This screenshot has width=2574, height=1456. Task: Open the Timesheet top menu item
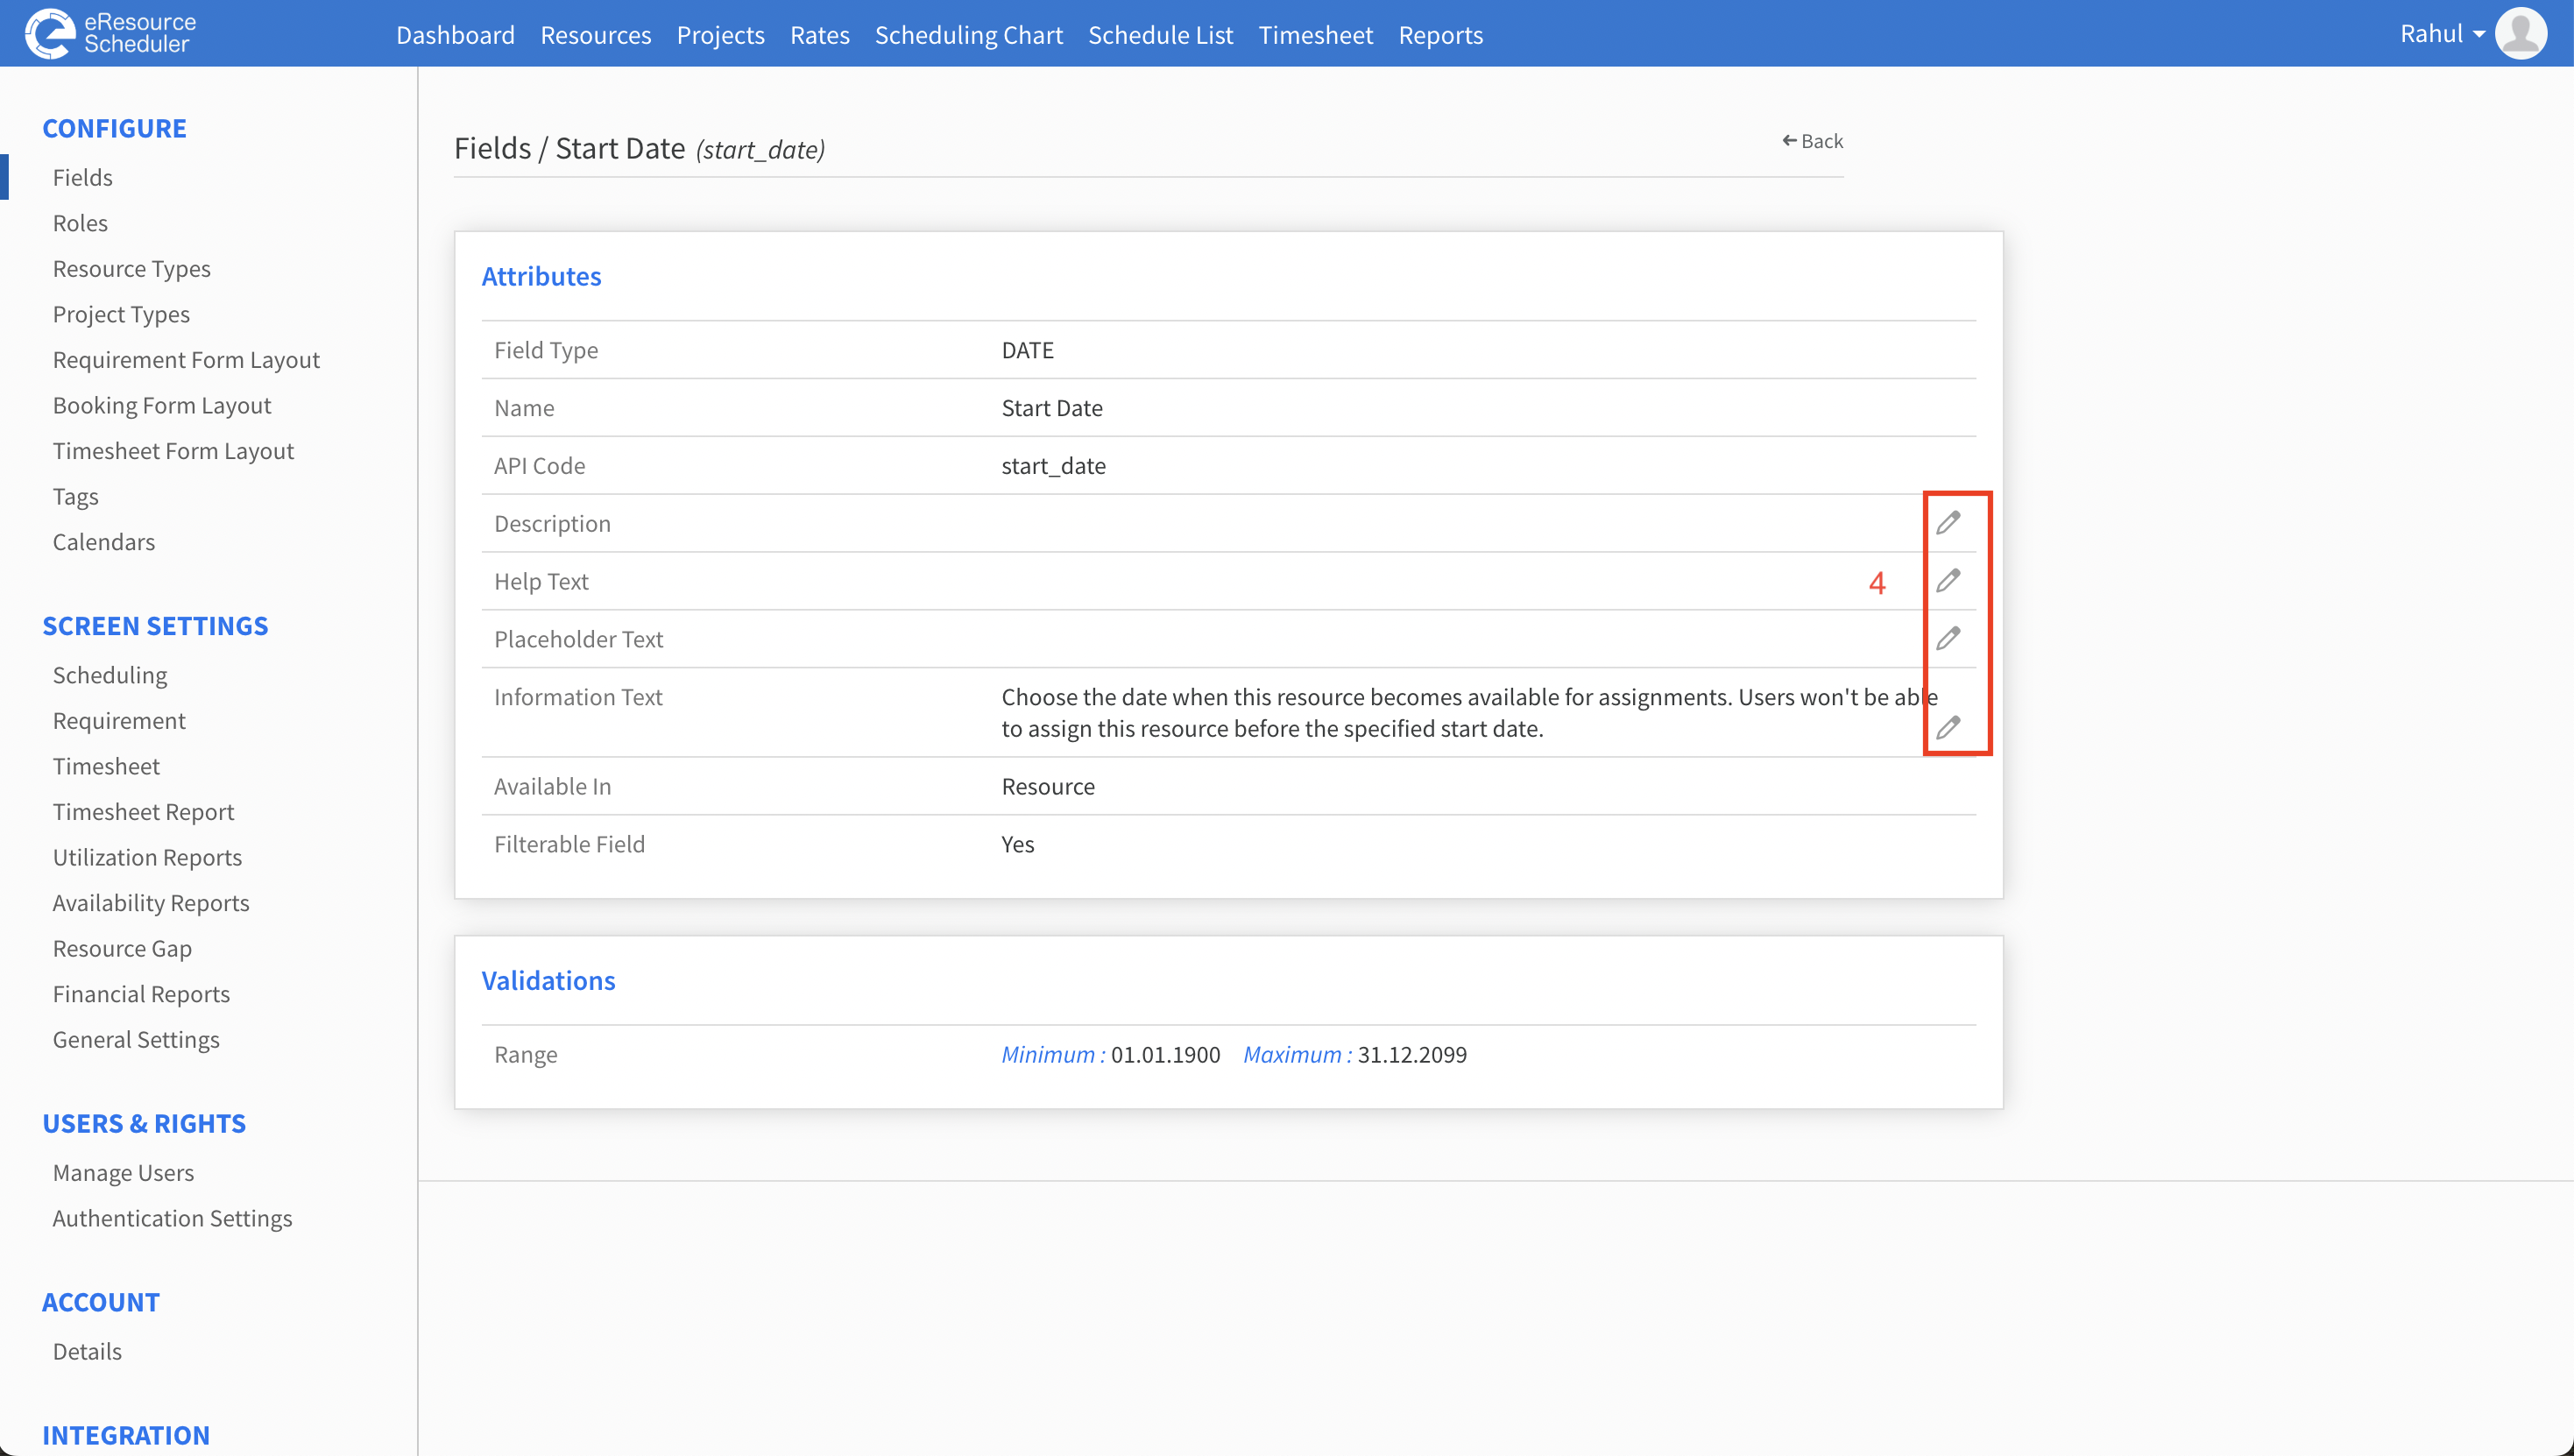[1315, 35]
